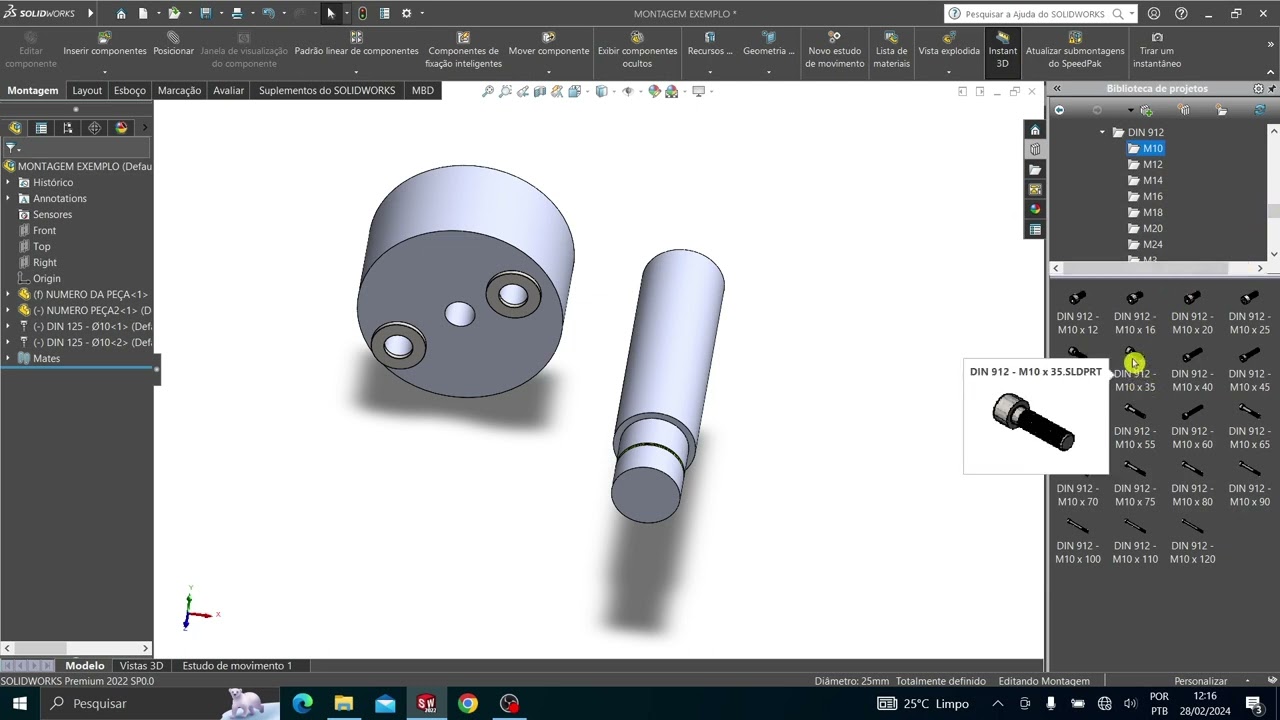This screenshot has height=720, width=1280.
Task: Open Inserir componentes dropdown arrow
Action: 105,72
